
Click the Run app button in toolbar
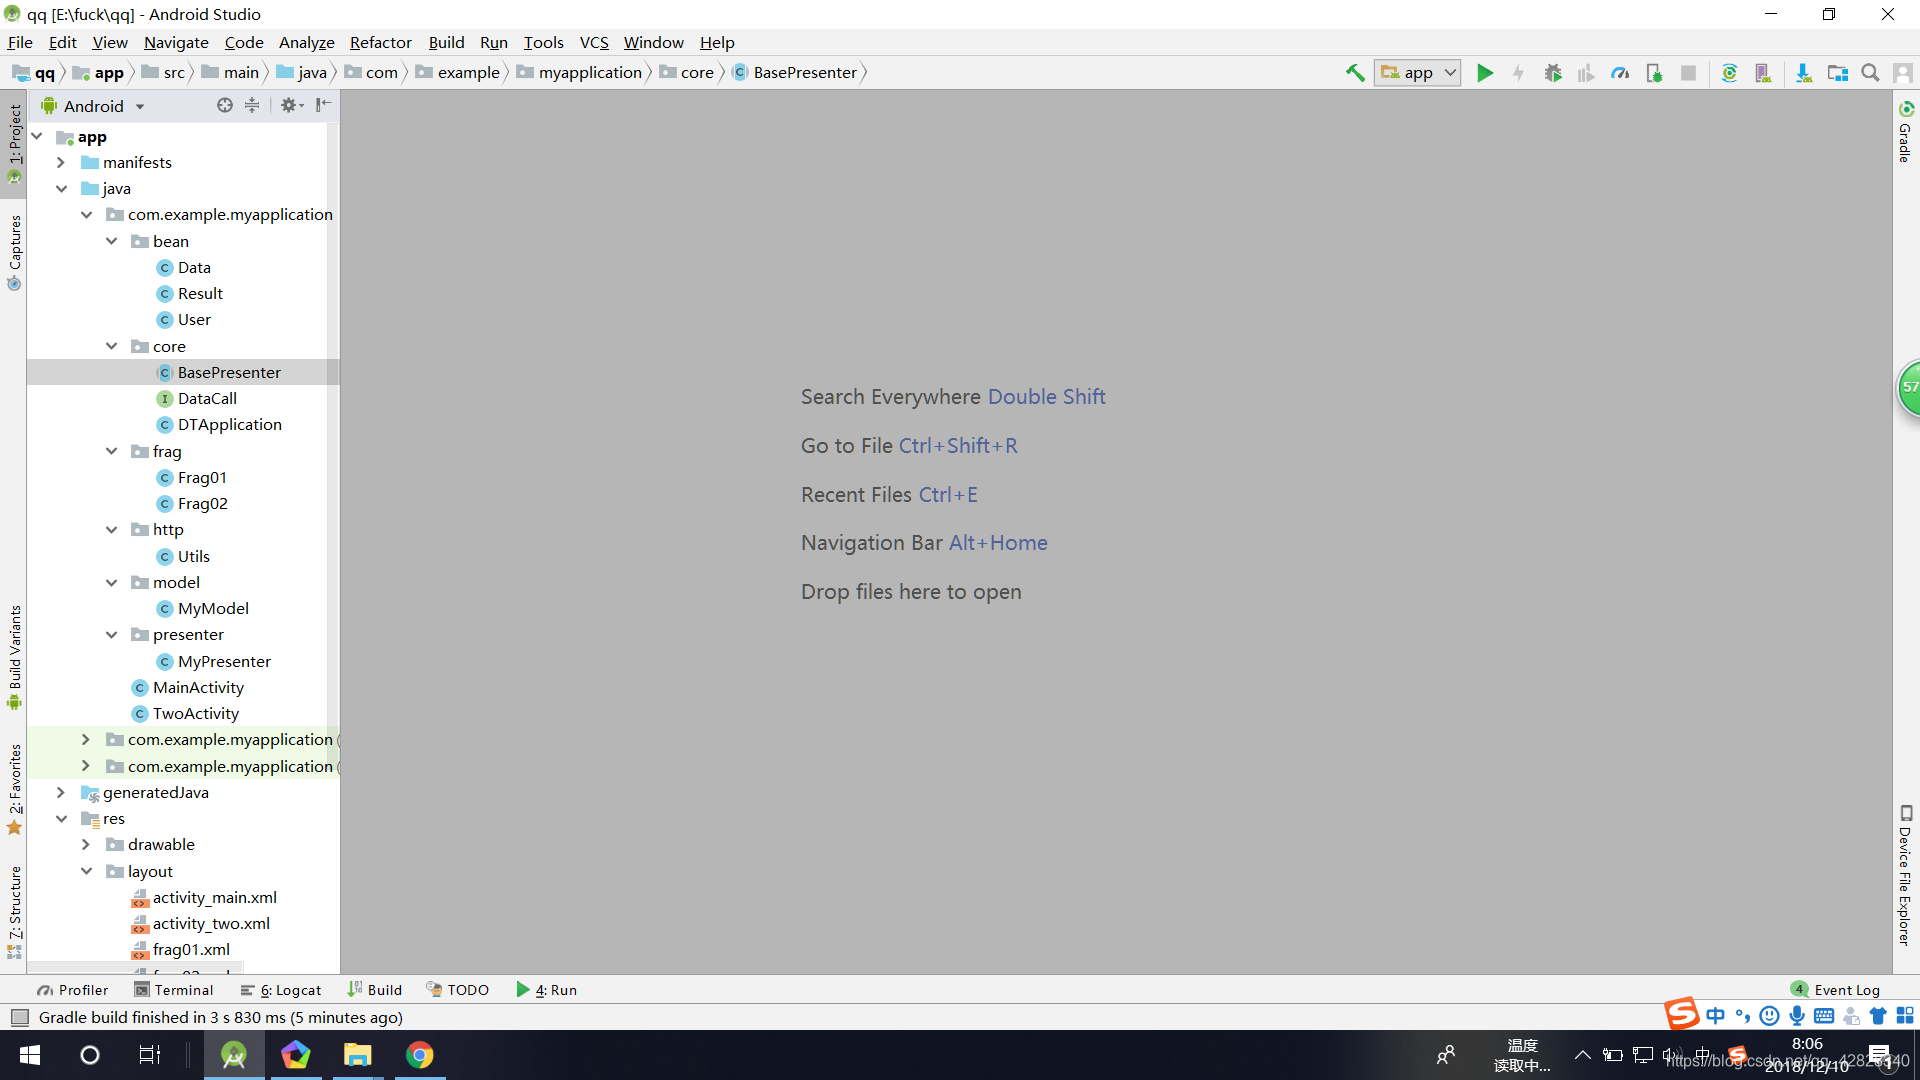[x=1484, y=73]
